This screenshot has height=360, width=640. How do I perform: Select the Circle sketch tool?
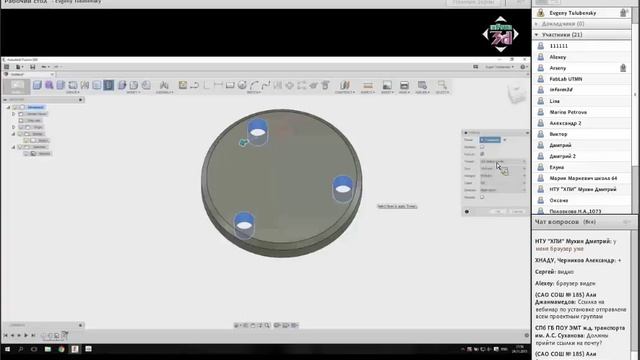242,85
